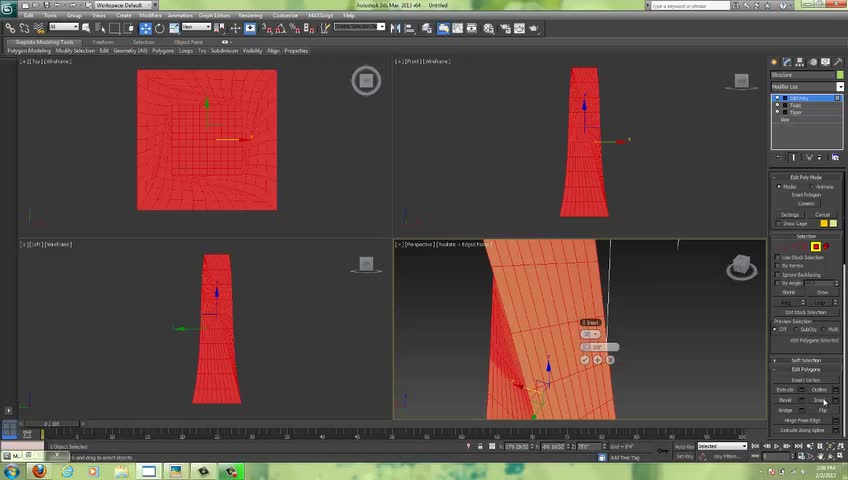Click the Mirror tool icon

click(395, 28)
